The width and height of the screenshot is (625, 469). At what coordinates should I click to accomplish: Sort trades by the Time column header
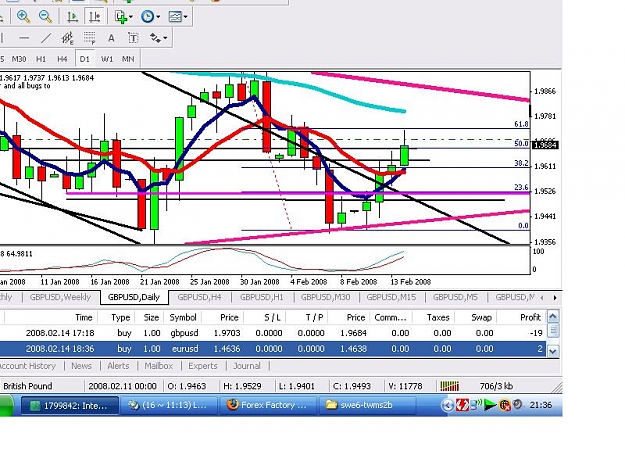(51, 318)
